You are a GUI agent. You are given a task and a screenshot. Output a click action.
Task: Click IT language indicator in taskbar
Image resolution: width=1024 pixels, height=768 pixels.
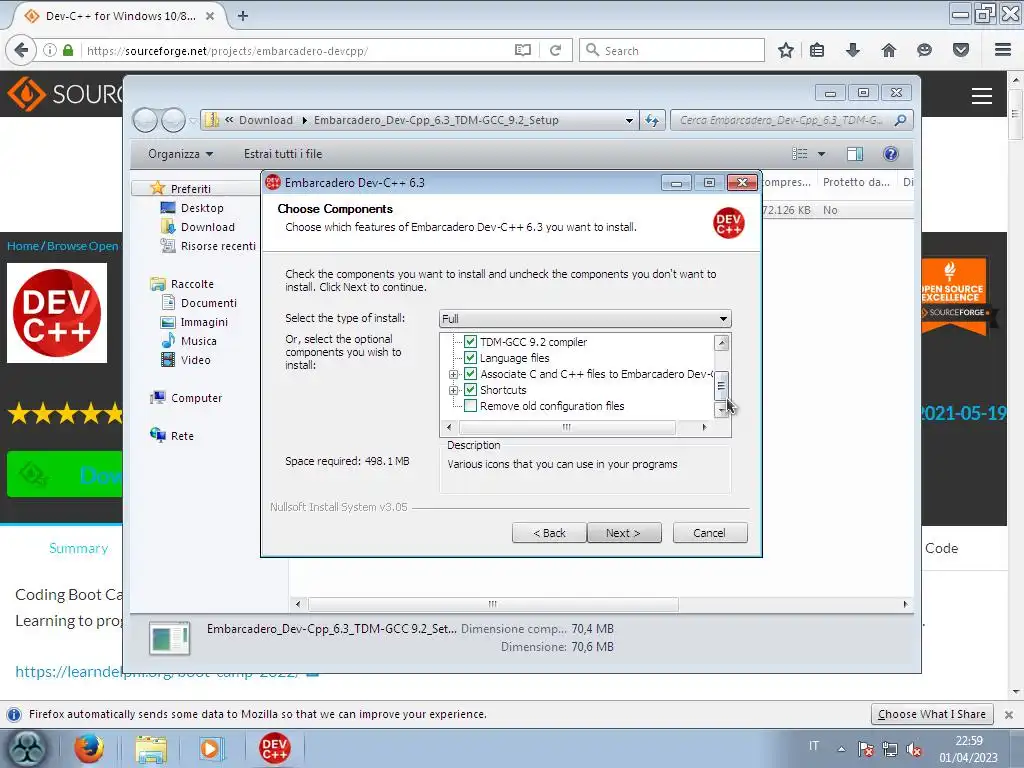click(814, 746)
